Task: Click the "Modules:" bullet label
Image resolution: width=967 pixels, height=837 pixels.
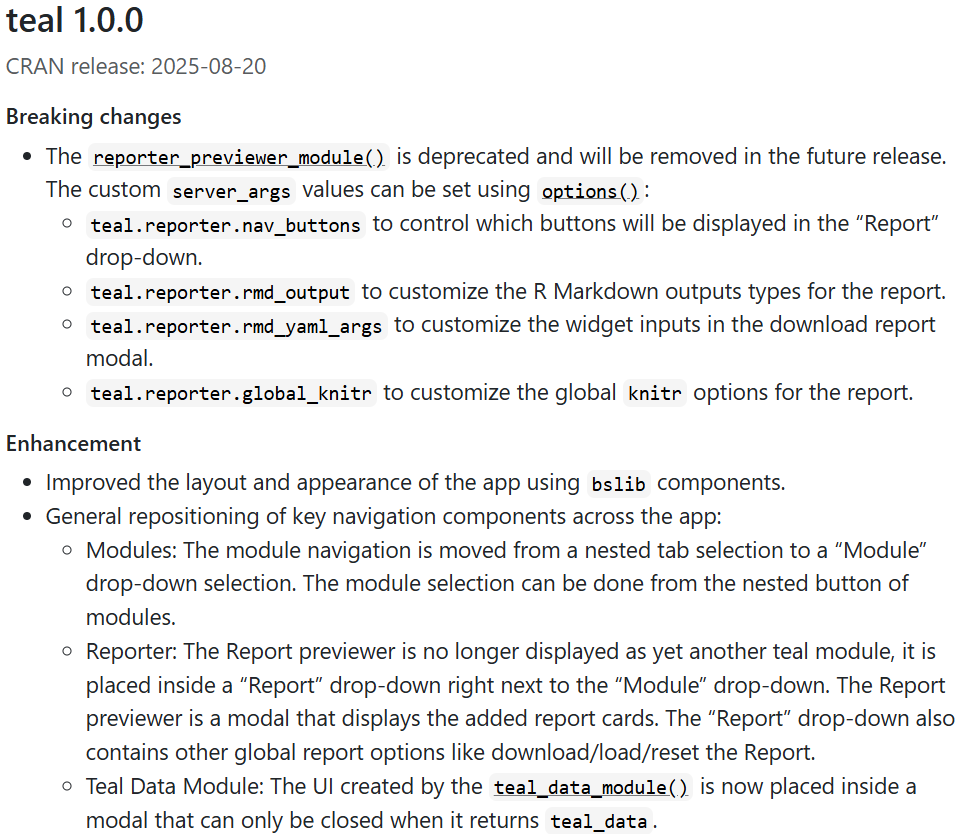Action: [x=121, y=550]
